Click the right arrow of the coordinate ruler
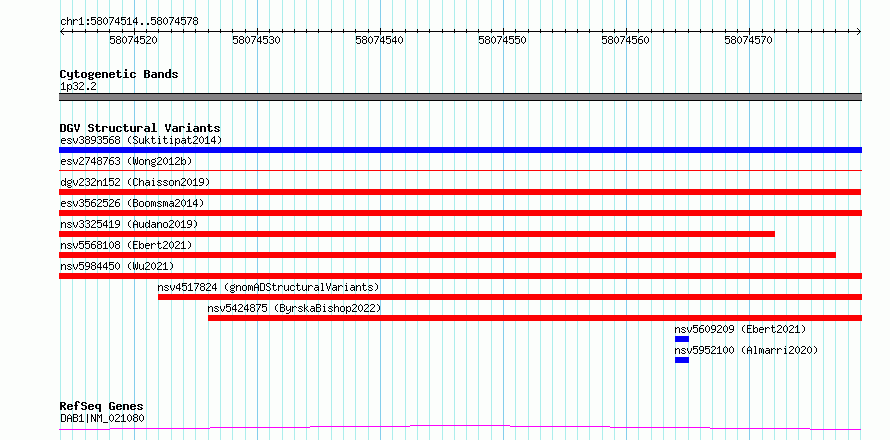890x440 pixels. pyautogui.click(x=858, y=32)
